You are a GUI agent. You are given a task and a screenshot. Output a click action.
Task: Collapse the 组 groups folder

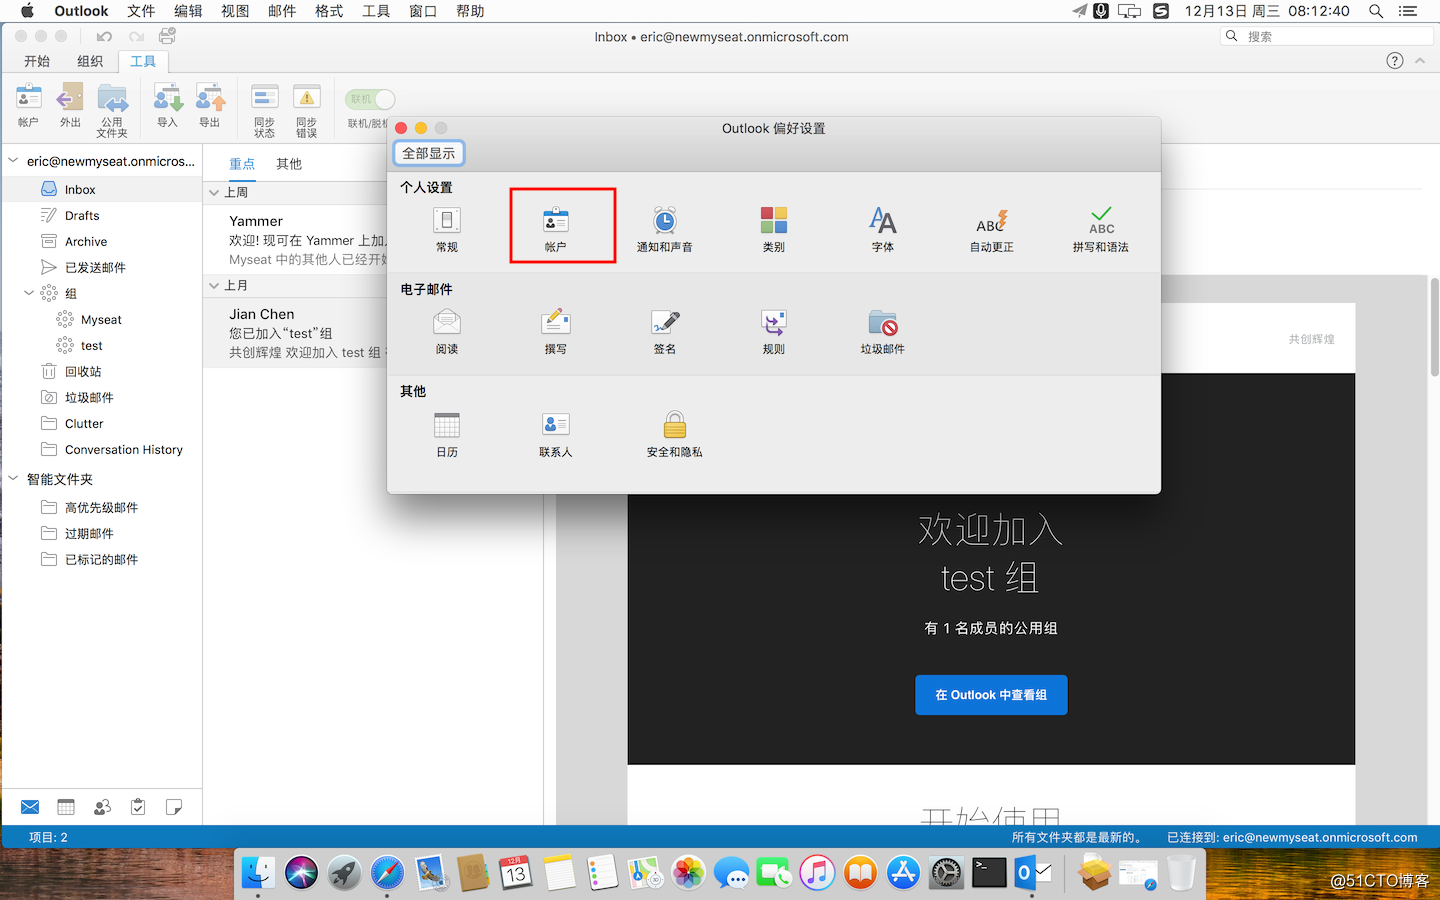(x=29, y=293)
